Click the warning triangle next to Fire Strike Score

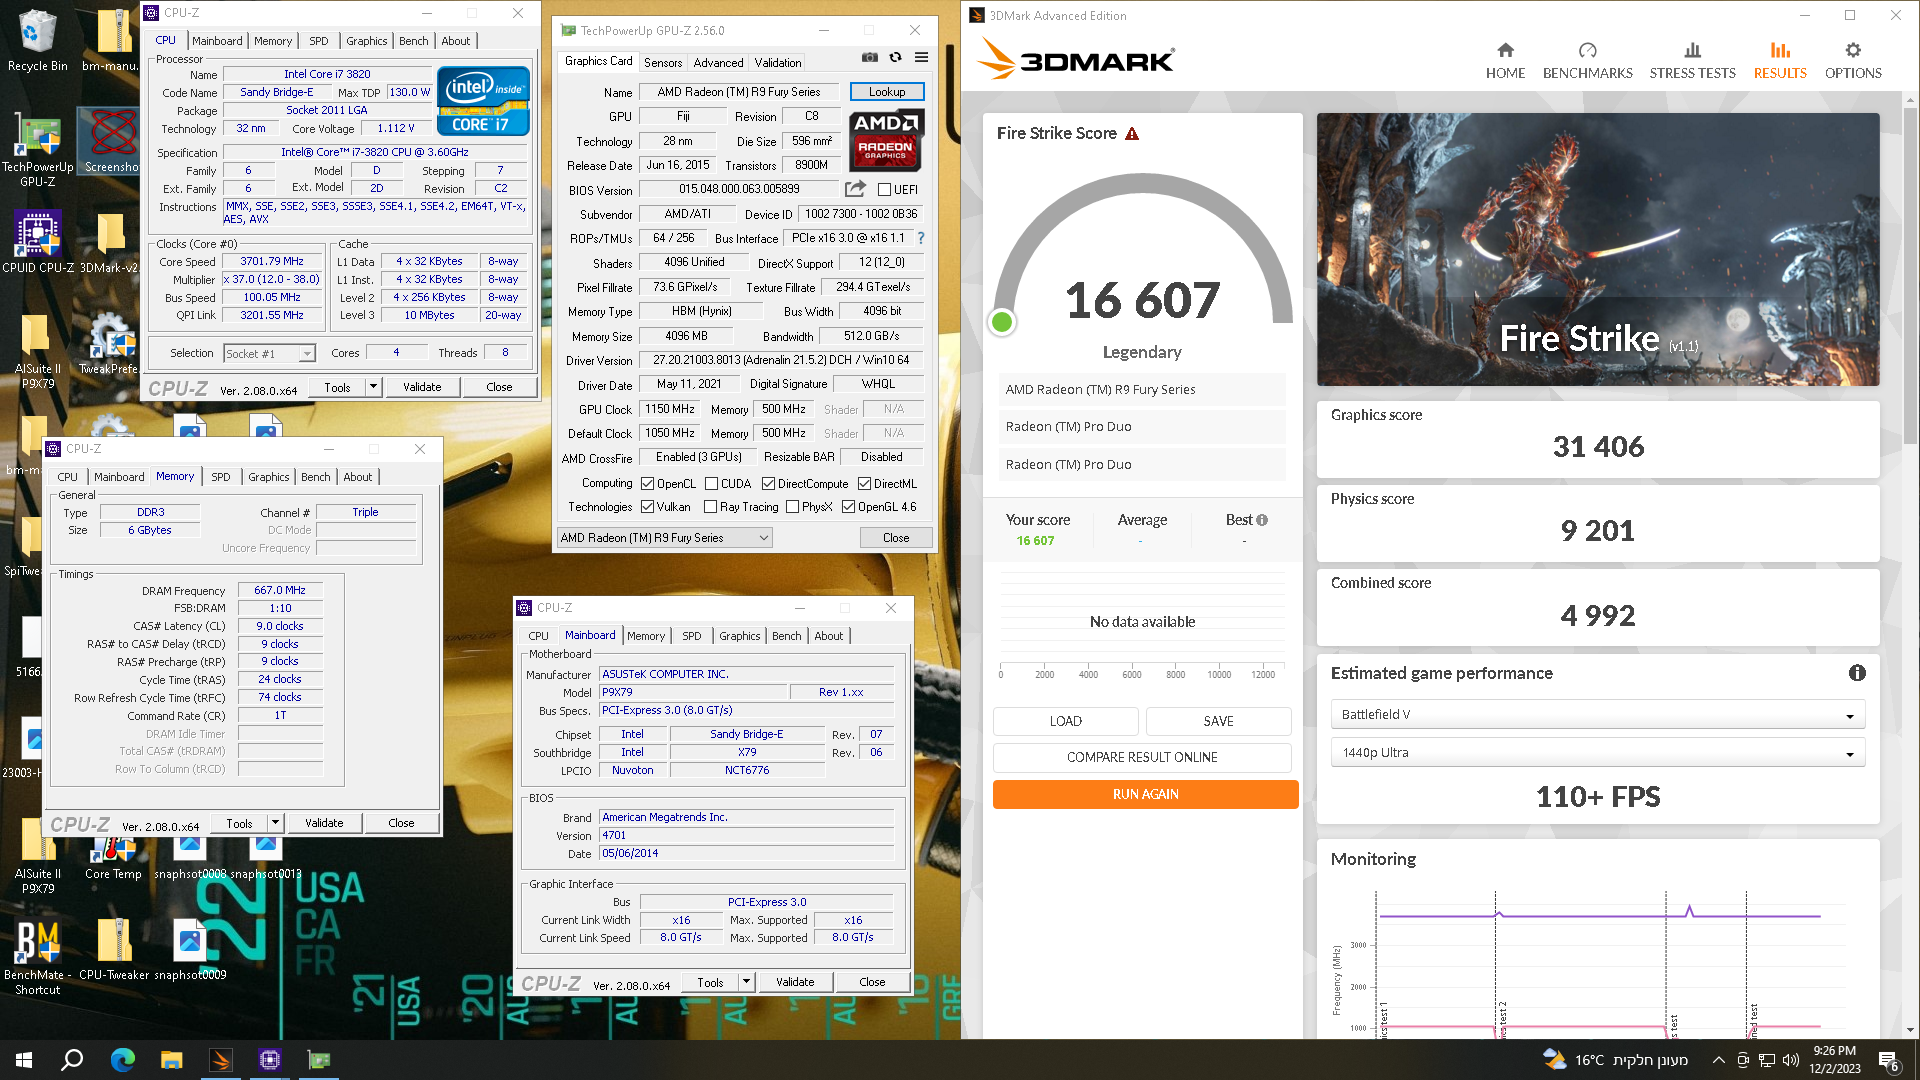pos(1132,134)
